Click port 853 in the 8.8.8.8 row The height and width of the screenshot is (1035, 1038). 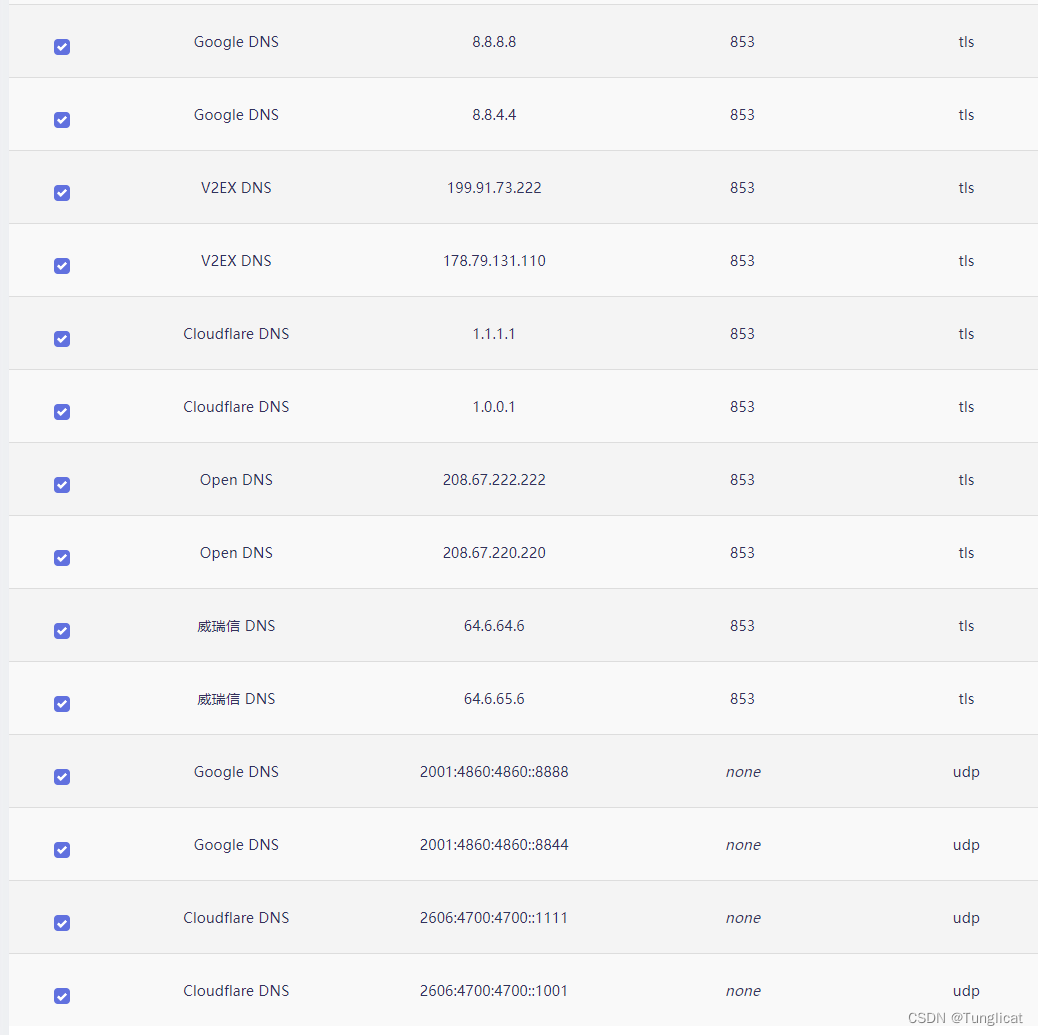742,42
